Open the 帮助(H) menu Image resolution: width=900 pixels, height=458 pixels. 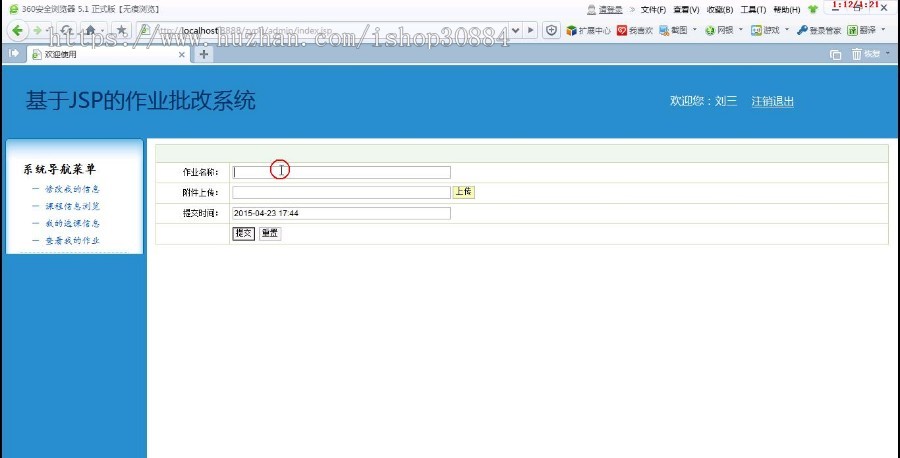point(786,10)
